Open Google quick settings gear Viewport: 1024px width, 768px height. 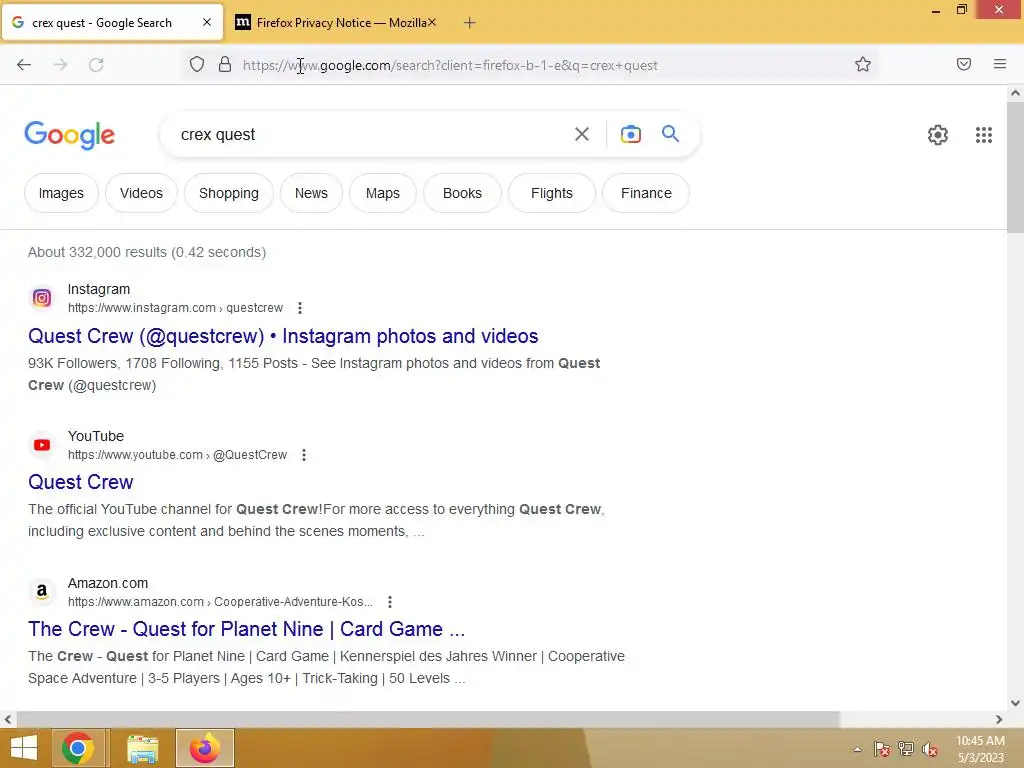[x=937, y=135]
